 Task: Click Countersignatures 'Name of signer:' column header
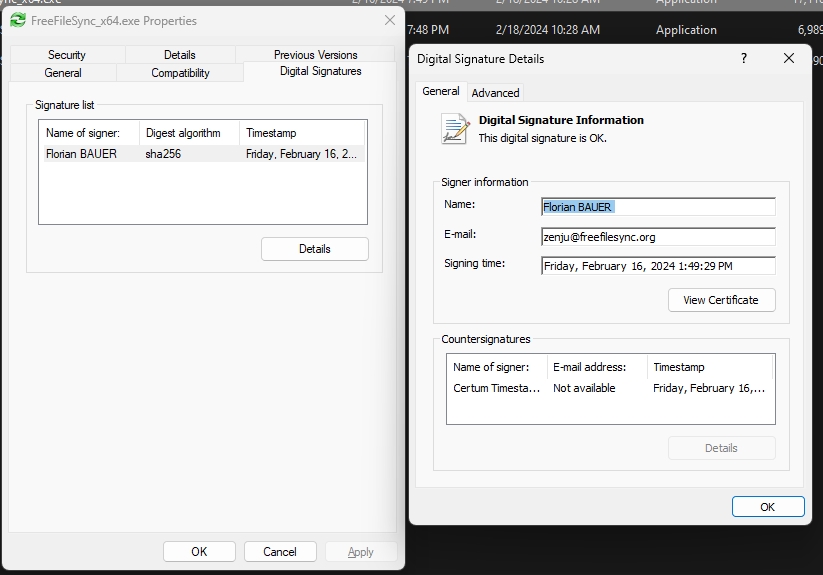497,367
